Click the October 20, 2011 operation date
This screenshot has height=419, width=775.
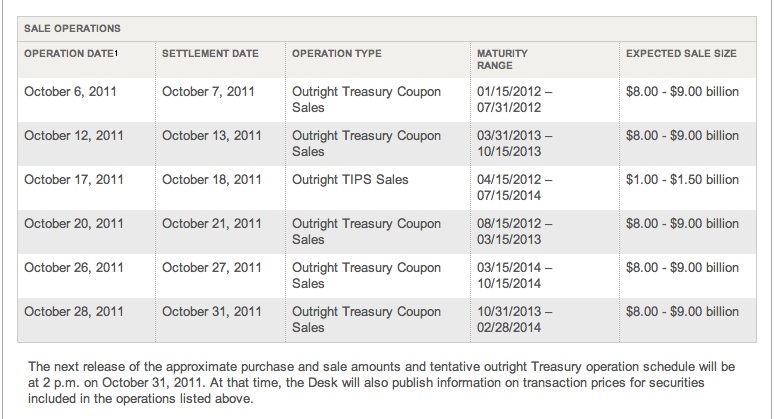click(x=74, y=224)
